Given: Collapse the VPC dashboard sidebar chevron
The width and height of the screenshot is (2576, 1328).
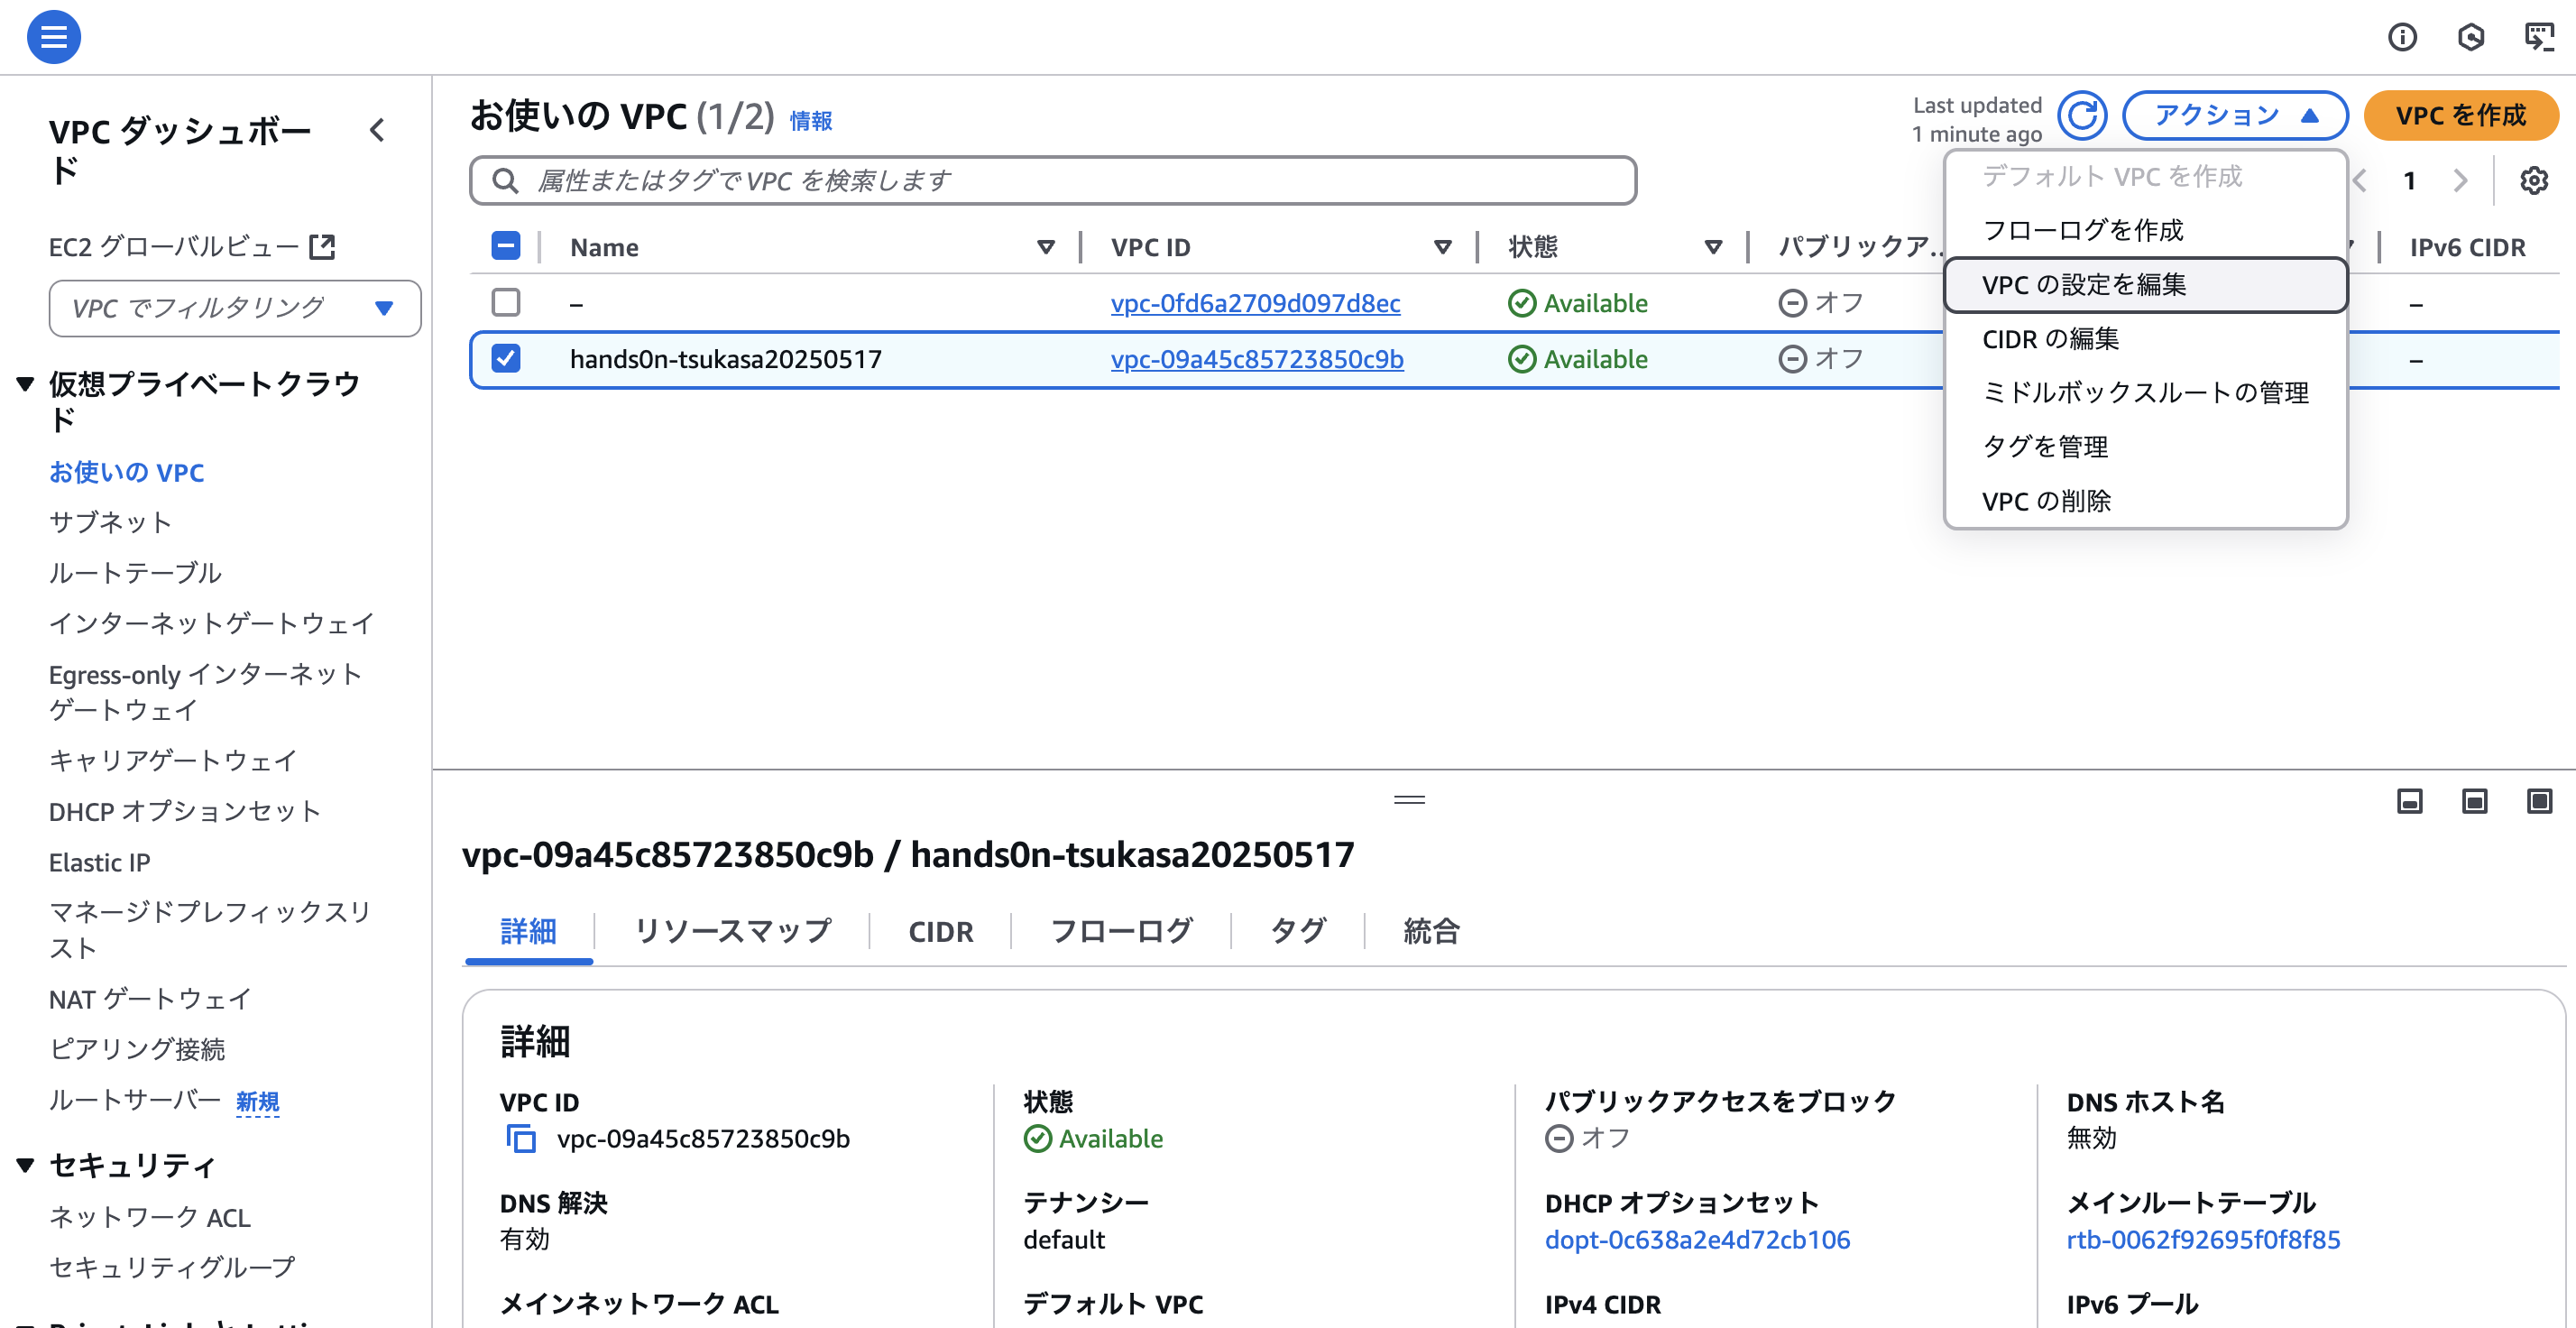Looking at the screenshot, I should [x=377, y=130].
